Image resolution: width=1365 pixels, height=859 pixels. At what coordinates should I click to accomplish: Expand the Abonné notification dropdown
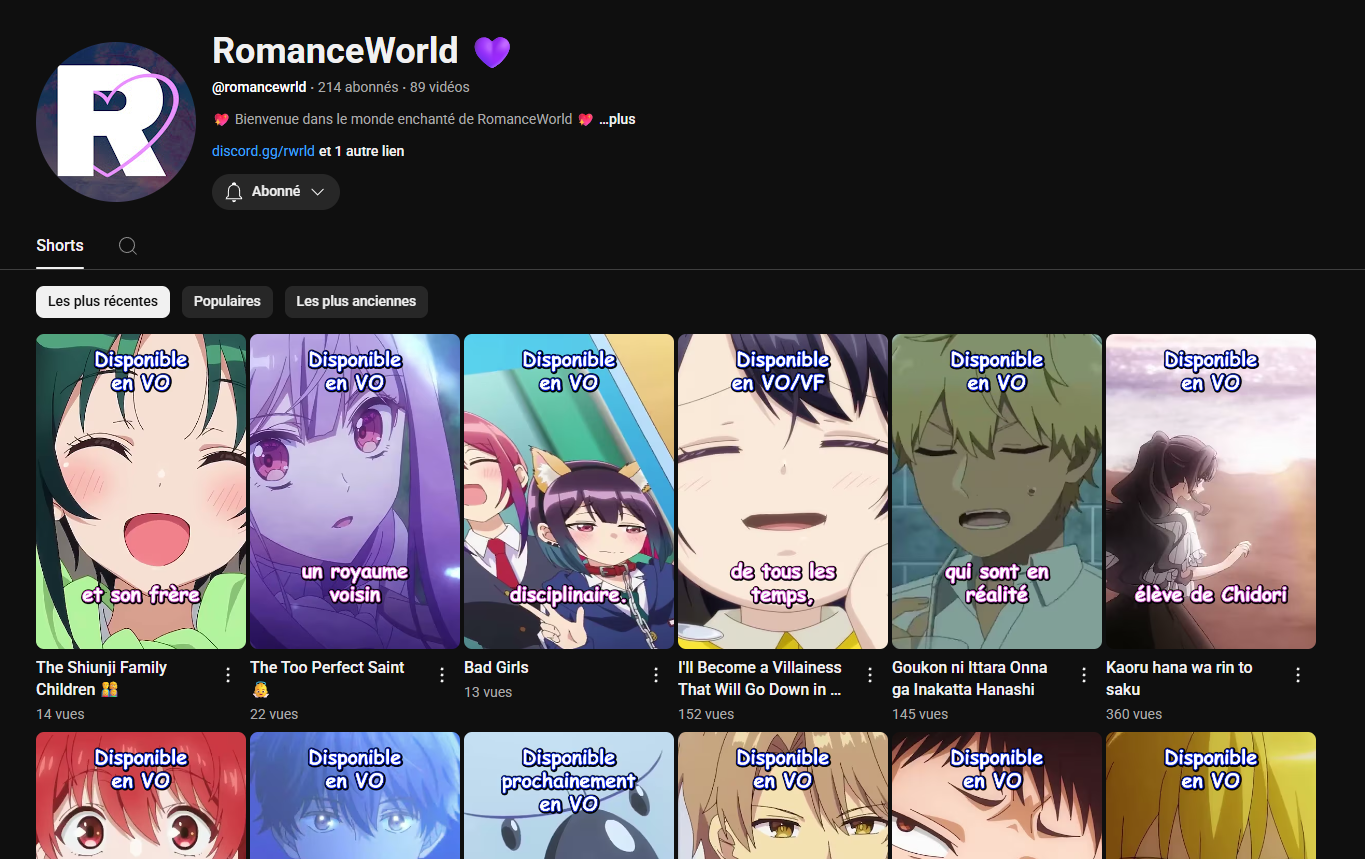pyautogui.click(x=276, y=192)
